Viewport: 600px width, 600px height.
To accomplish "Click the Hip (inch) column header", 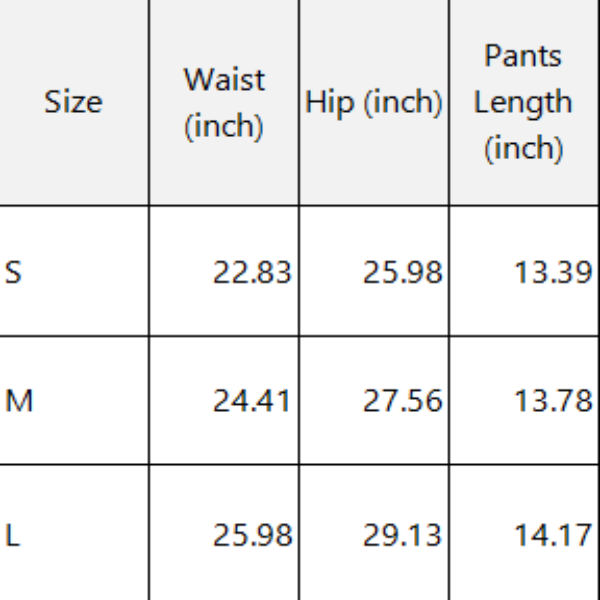I will tap(373, 102).
